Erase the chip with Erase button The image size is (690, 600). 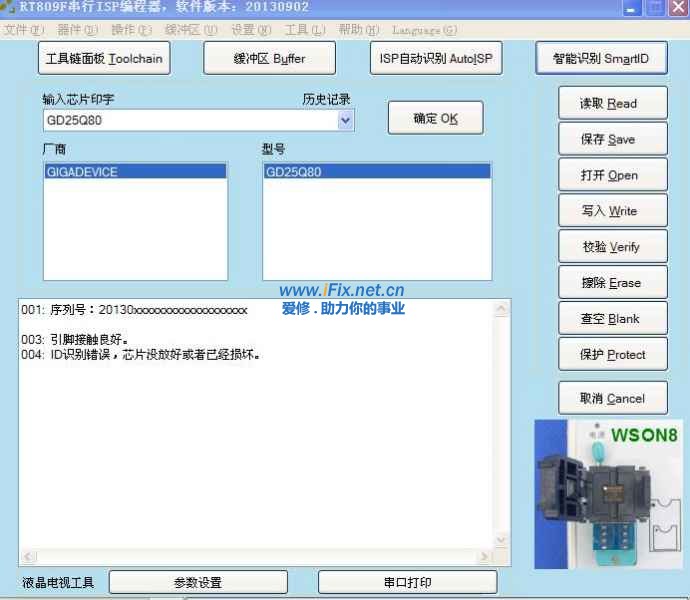[x=612, y=283]
